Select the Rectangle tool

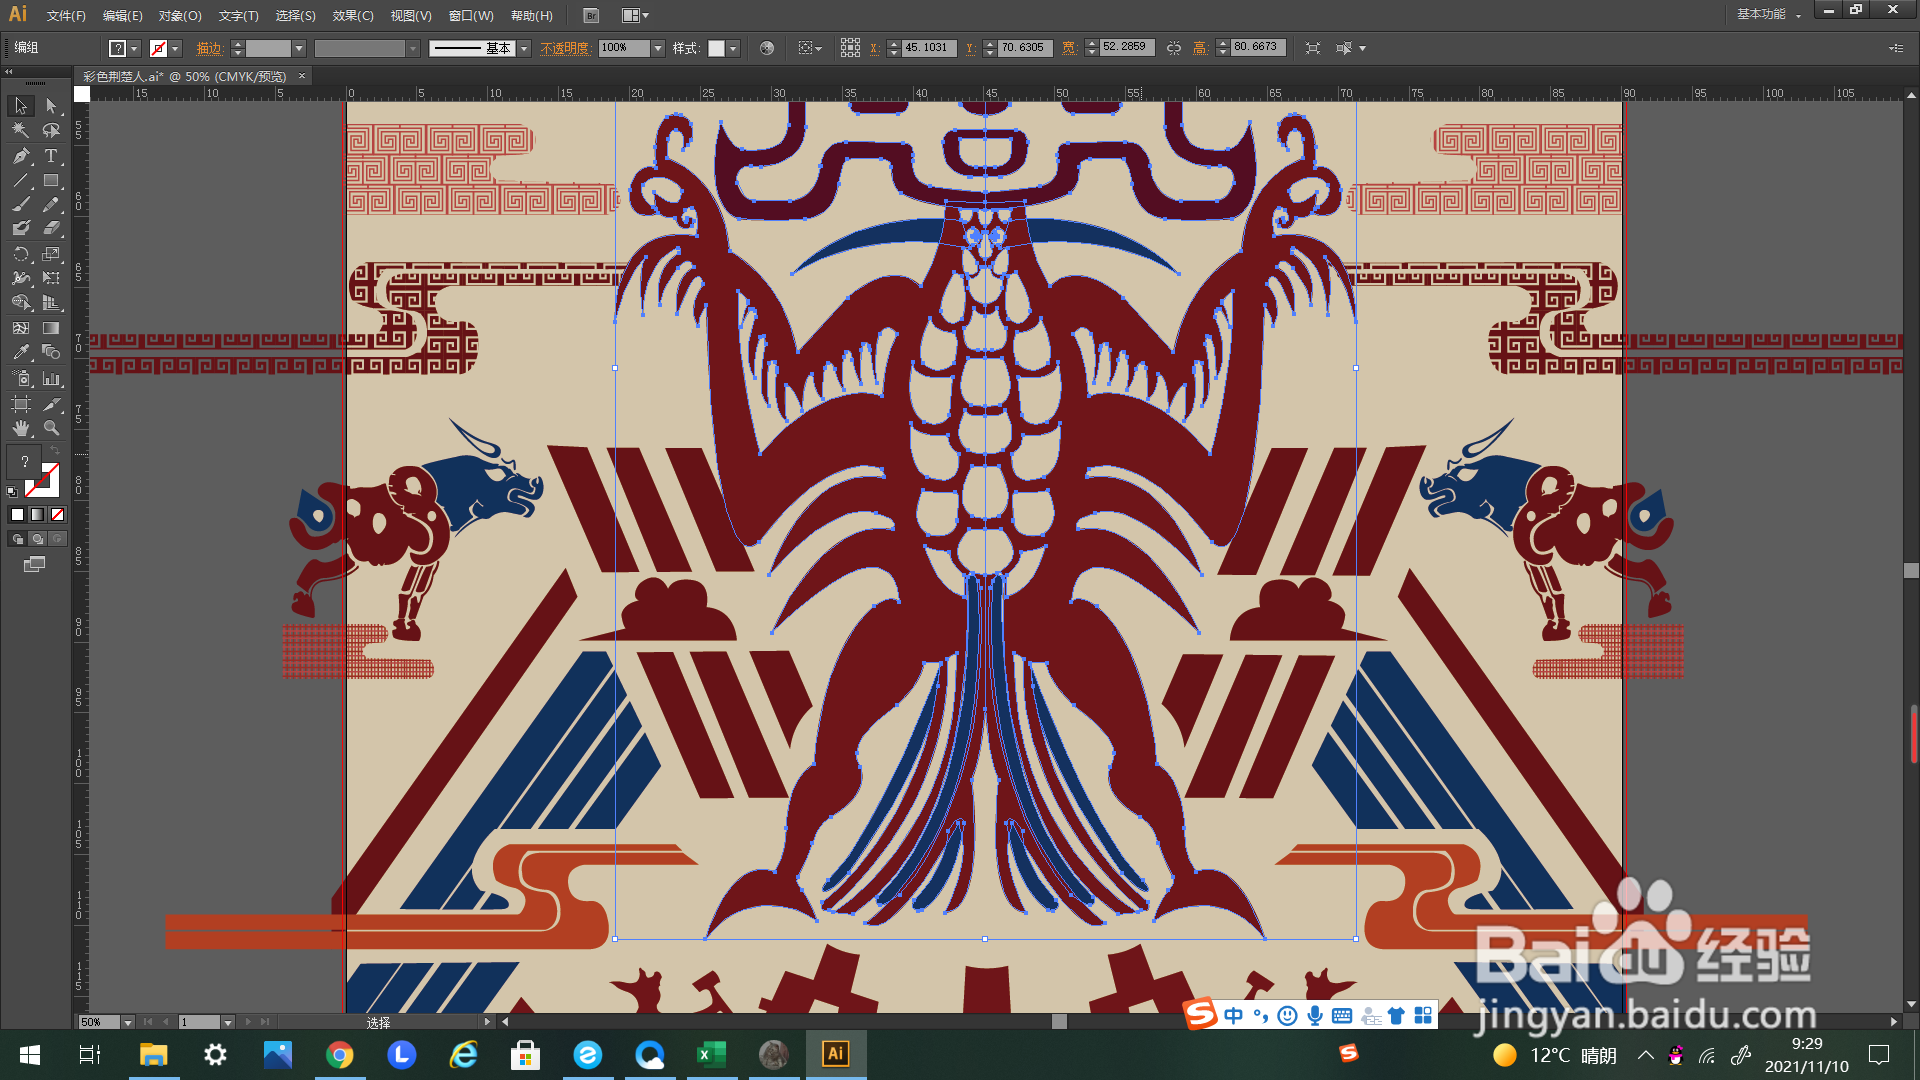pos(51,181)
